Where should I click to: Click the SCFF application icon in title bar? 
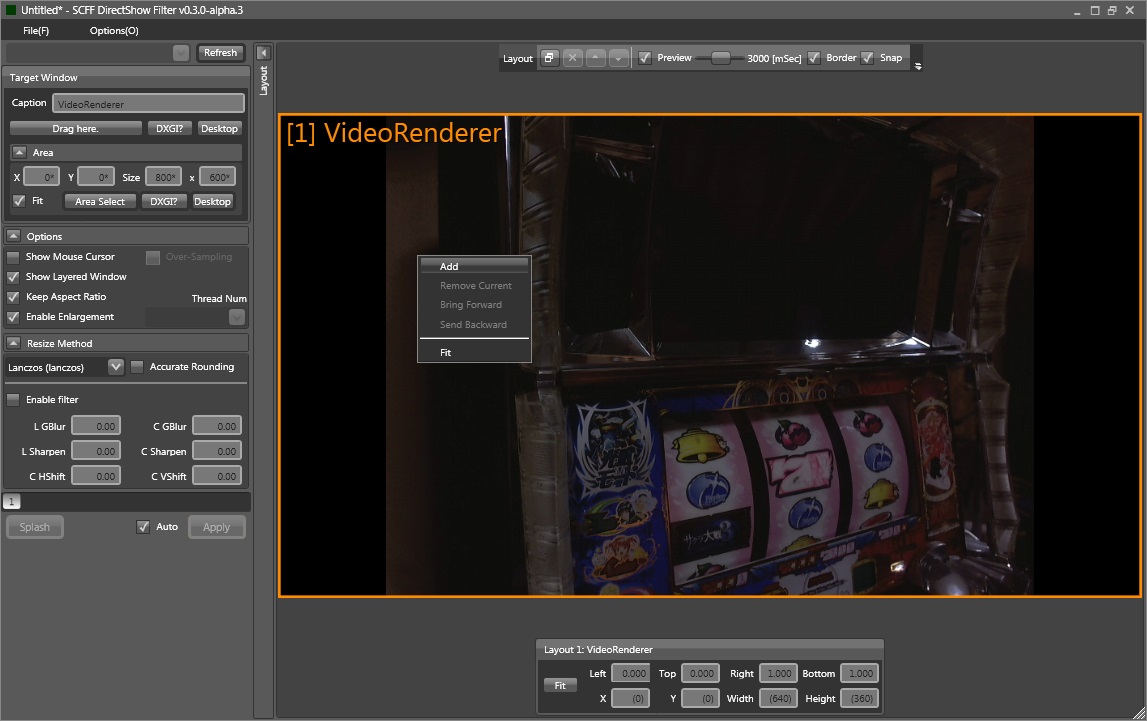coord(10,10)
